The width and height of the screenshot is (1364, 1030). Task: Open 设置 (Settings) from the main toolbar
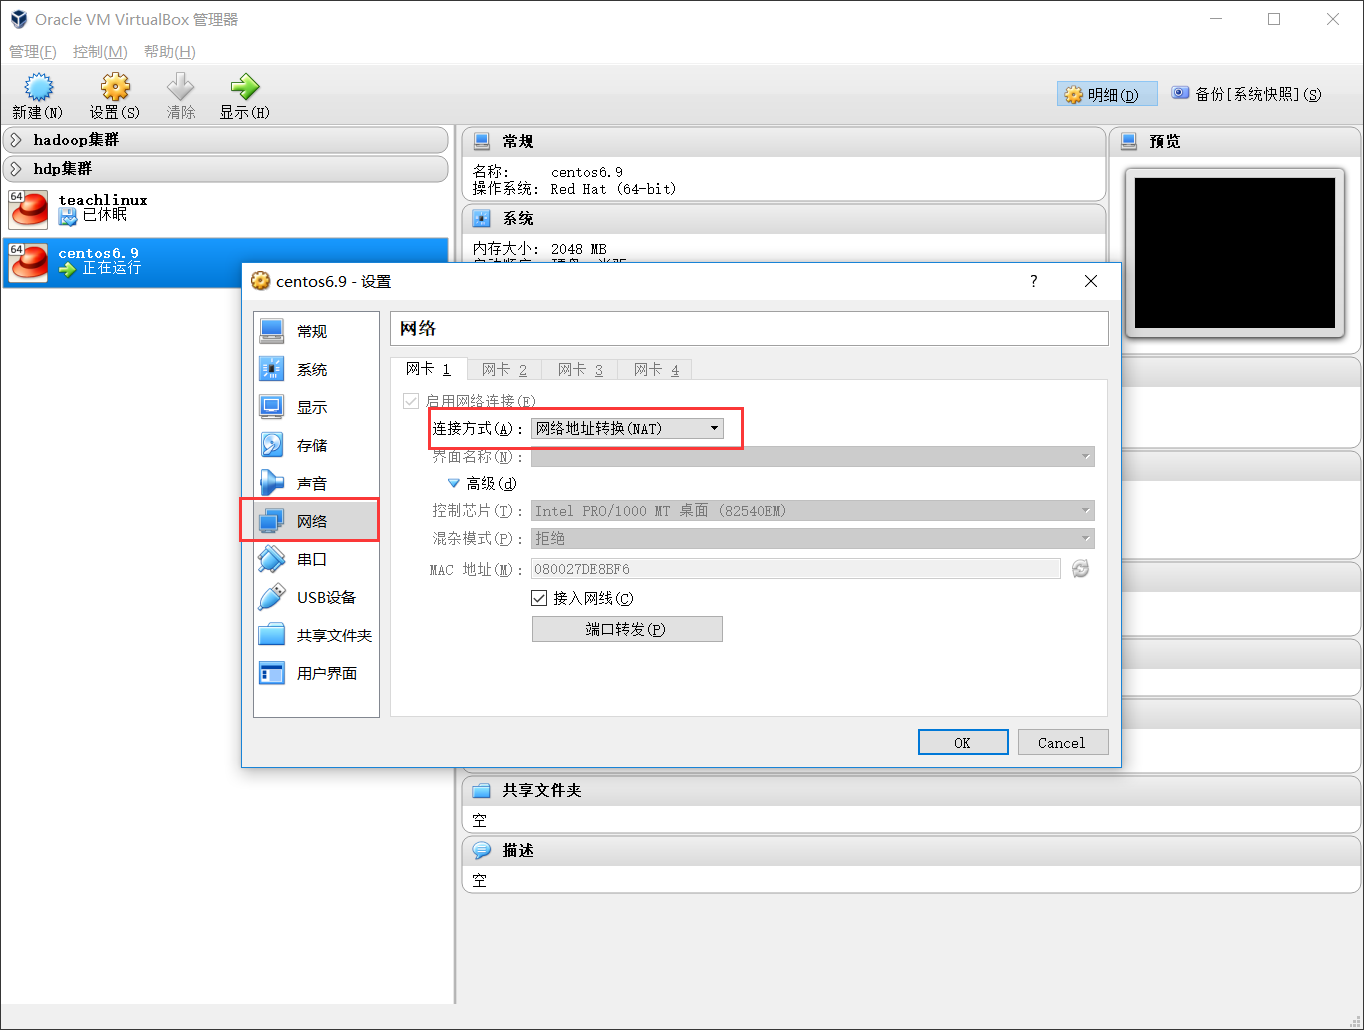[x=115, y=89]
